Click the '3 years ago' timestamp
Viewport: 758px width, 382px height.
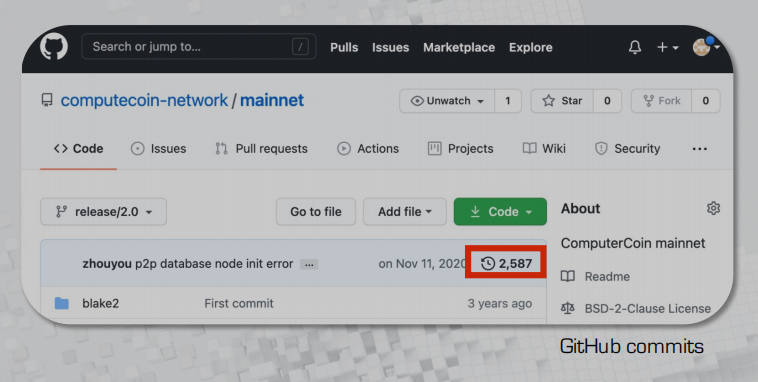tap(500, 304)
